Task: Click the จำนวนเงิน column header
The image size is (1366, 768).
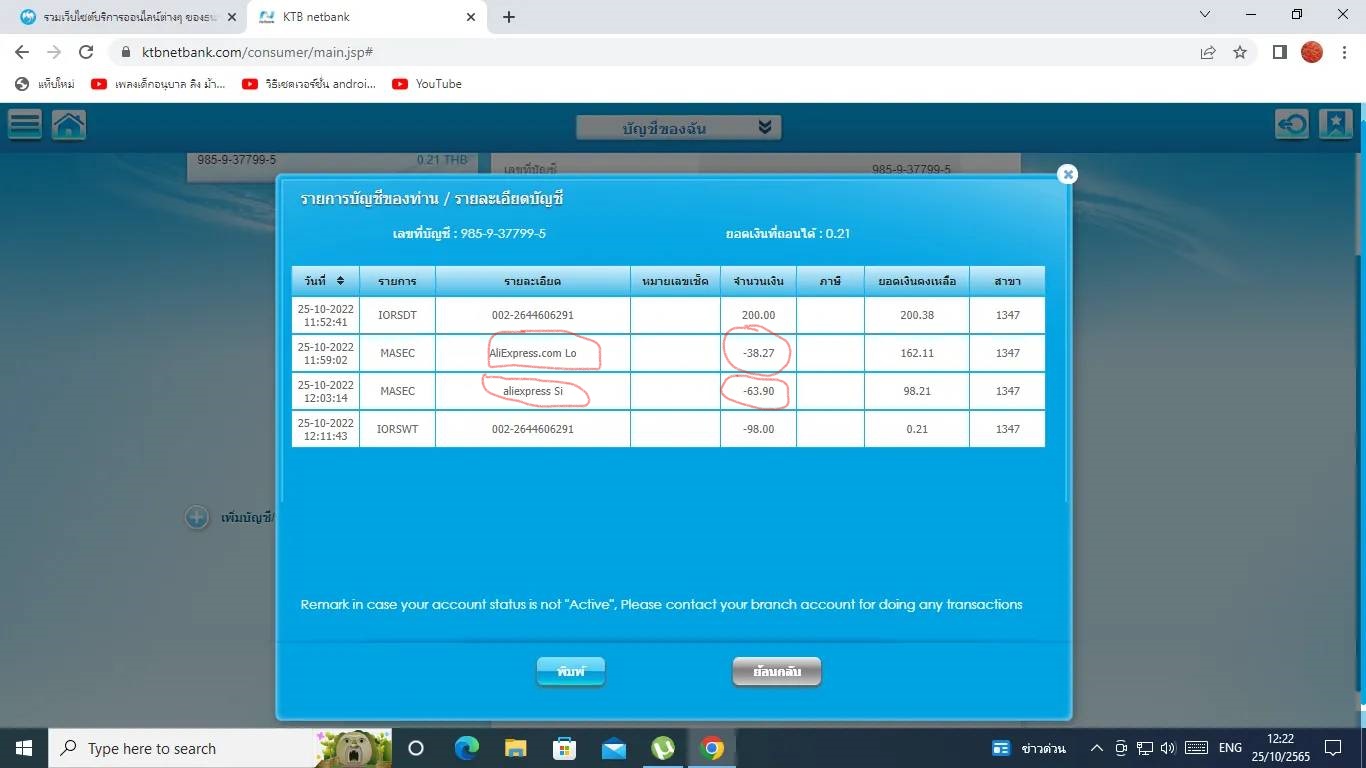Action: pos(759,281)
